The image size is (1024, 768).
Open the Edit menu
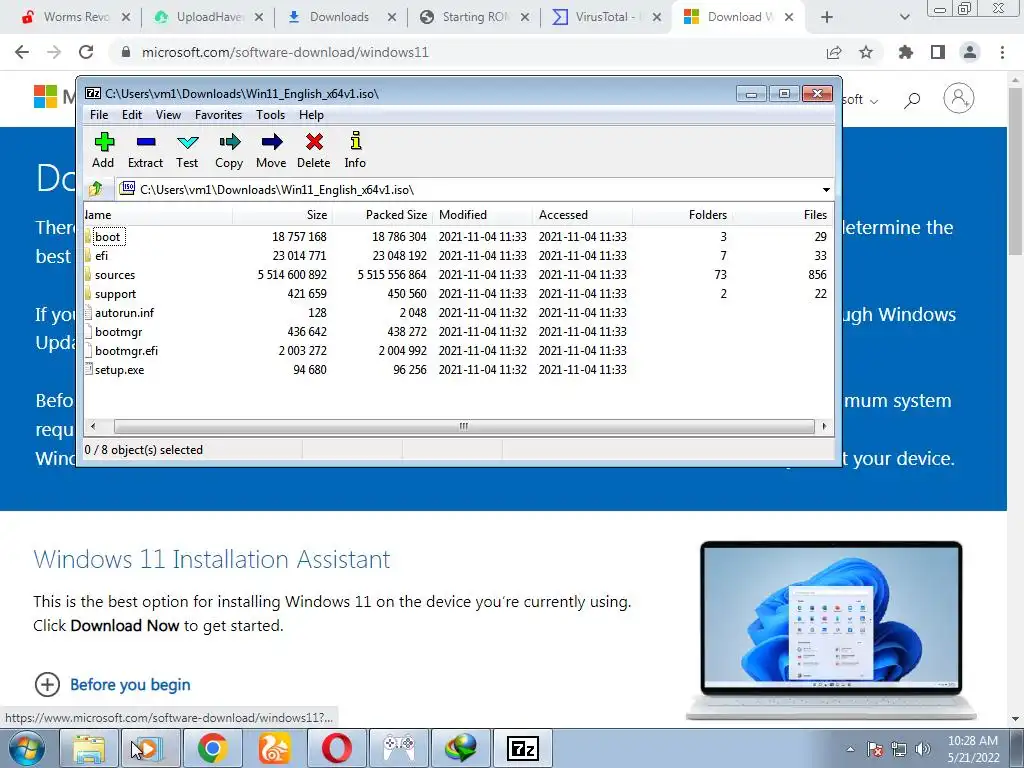click(132, 115)
